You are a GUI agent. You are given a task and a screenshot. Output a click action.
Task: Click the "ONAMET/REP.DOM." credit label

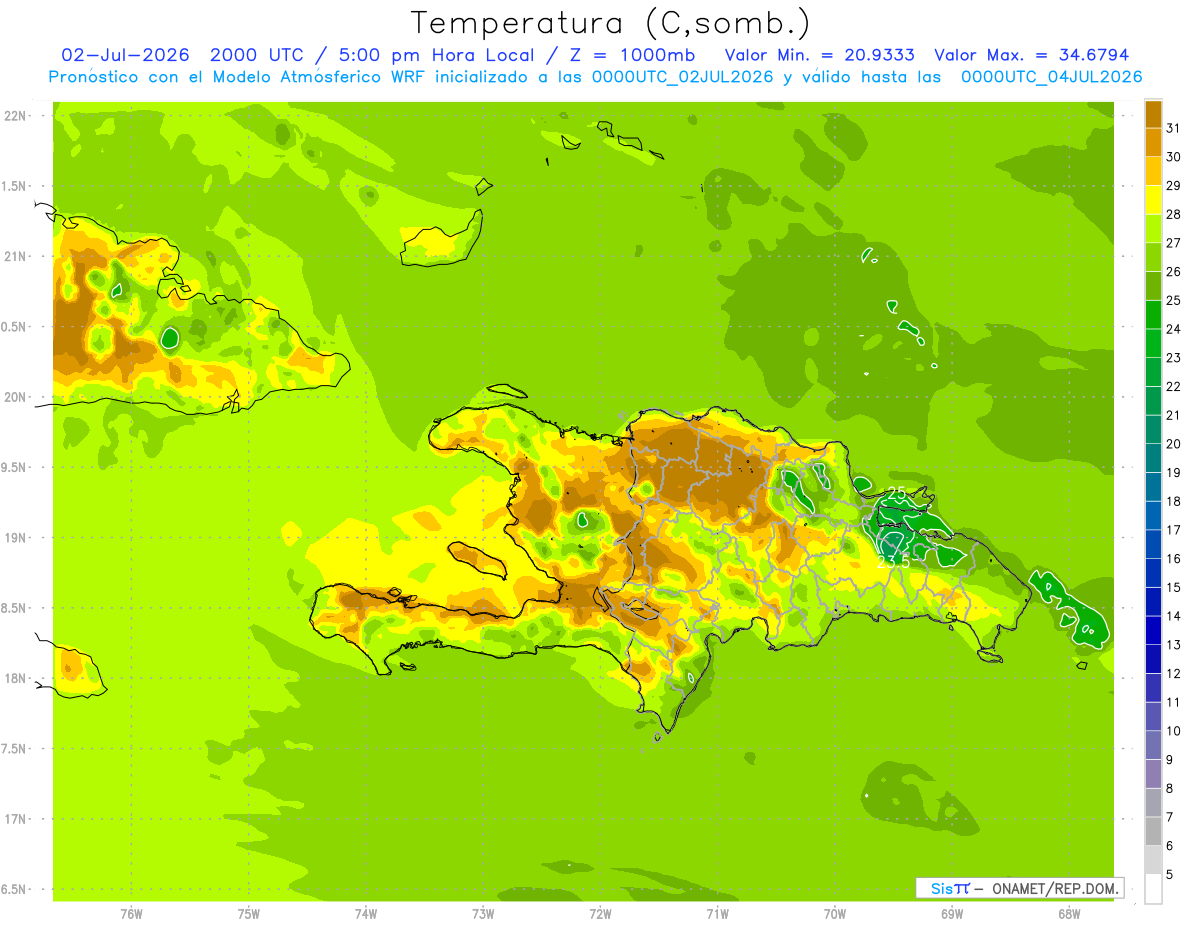coord(1053,888)
